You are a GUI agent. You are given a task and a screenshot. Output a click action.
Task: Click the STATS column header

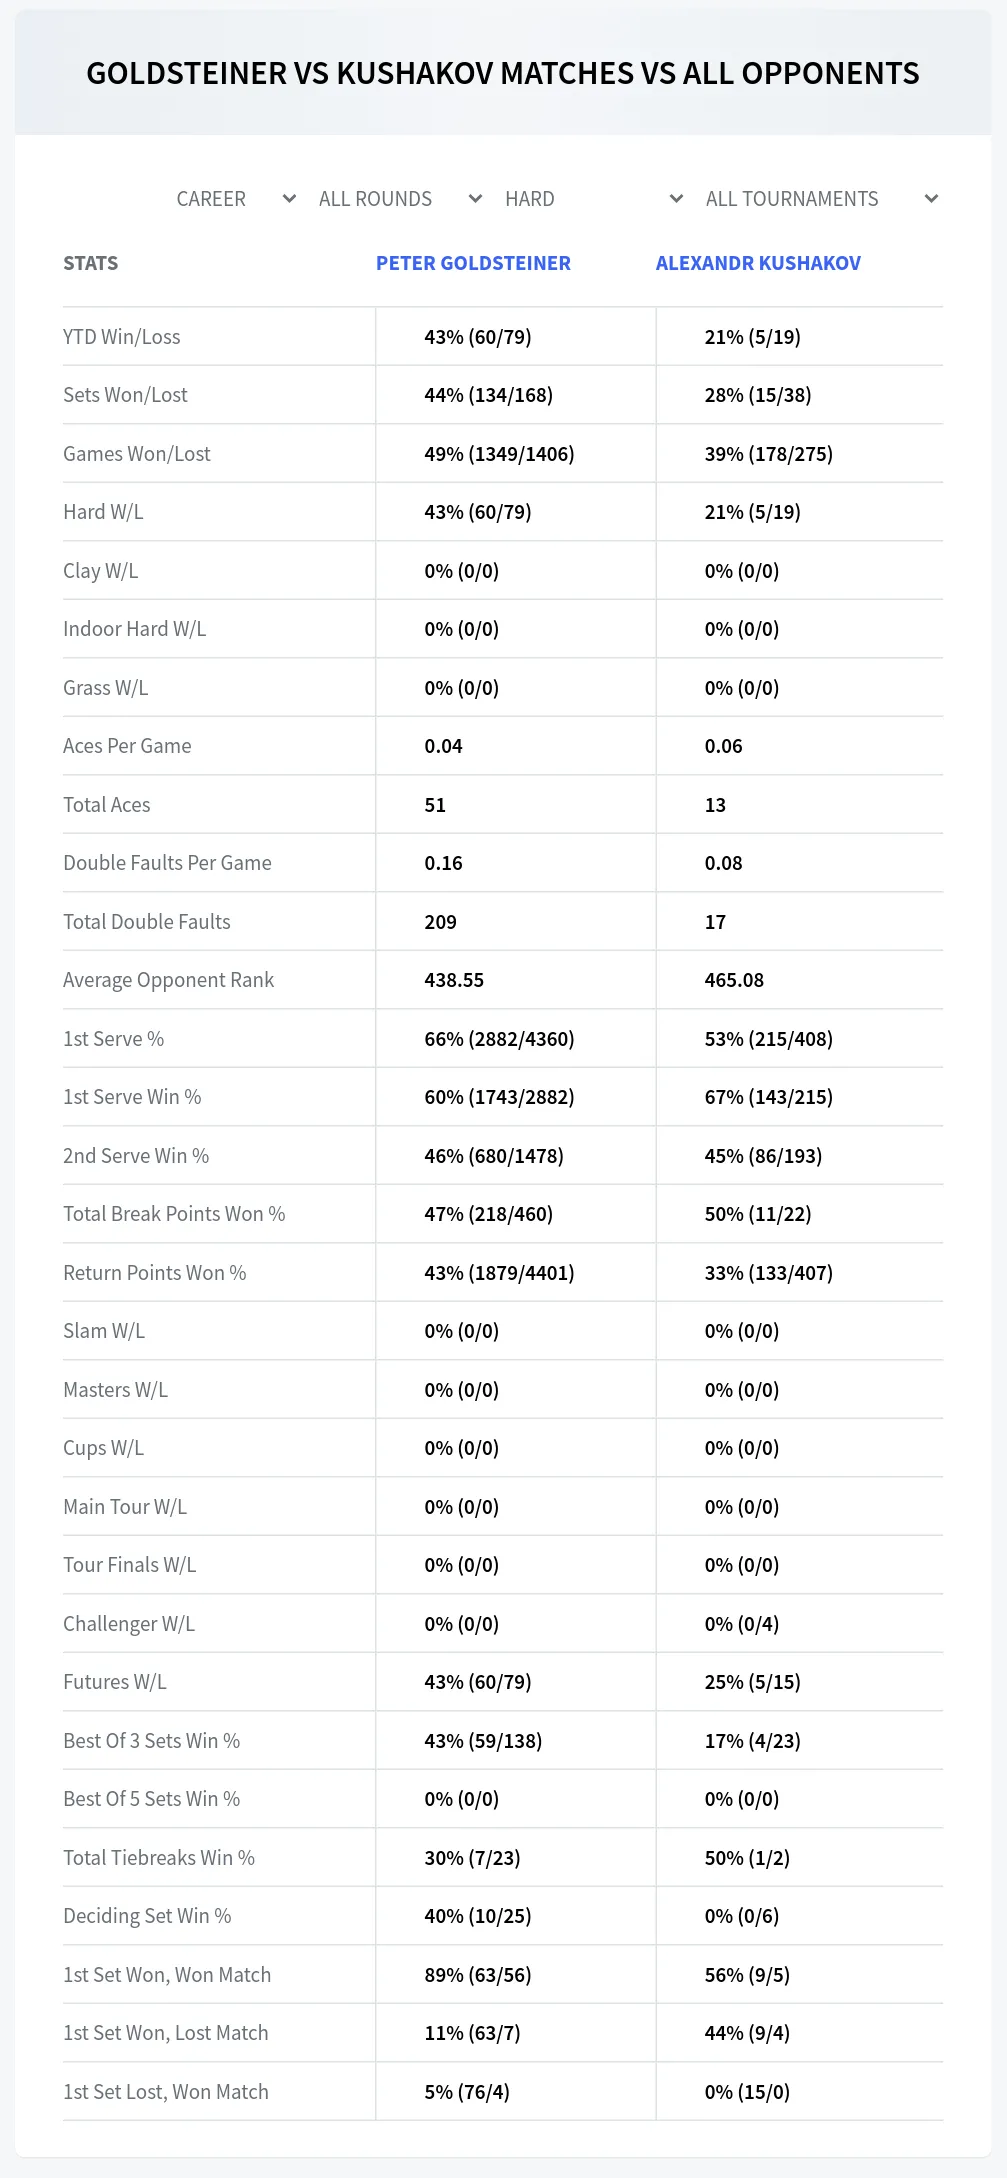[90, 263]
